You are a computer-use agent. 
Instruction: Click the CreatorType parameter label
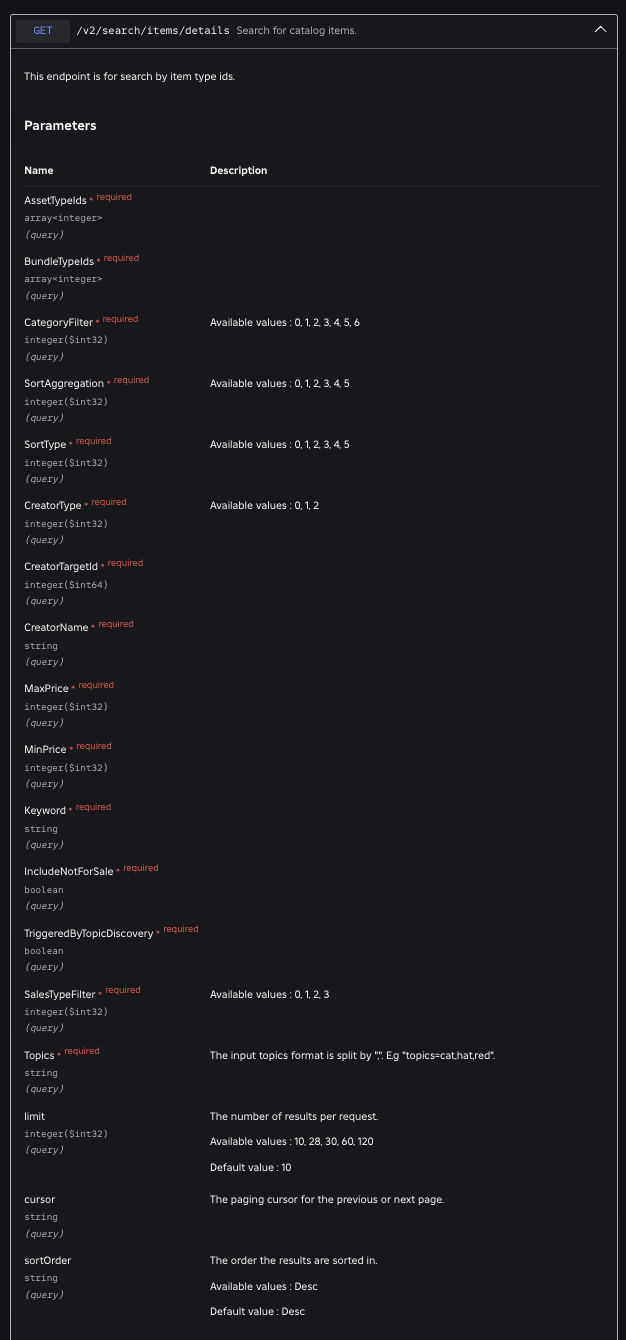52,505
